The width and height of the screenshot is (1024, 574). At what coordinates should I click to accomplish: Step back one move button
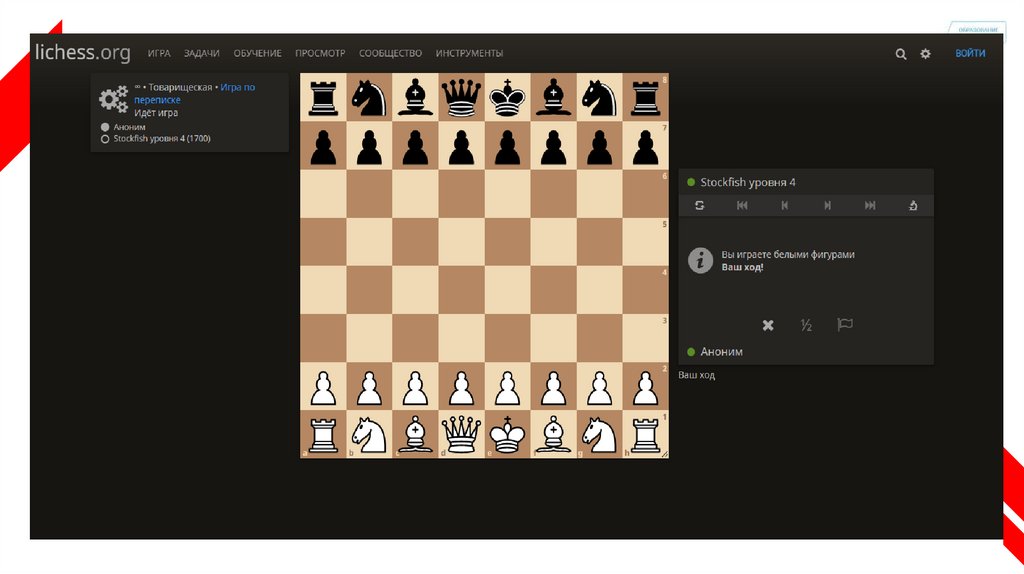(x=784, y=205)
